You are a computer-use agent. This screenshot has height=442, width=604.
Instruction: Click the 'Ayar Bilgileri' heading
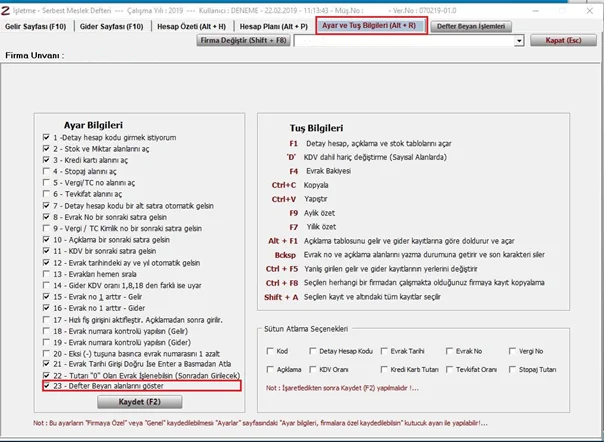[x=93, y=125]
